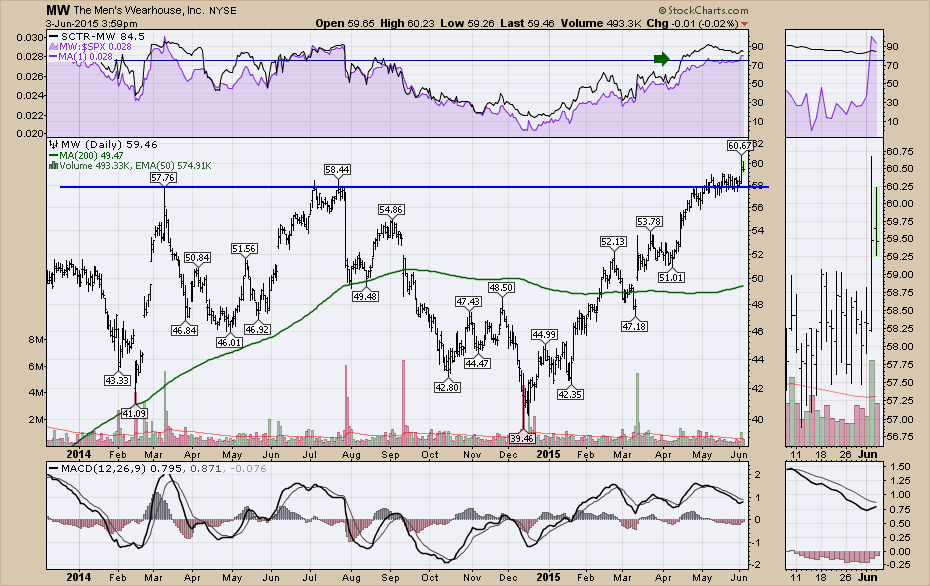The image size is (930, 586).
Task: Click the green arrow on SCTR panel
Action: click(x=661, y=58)
